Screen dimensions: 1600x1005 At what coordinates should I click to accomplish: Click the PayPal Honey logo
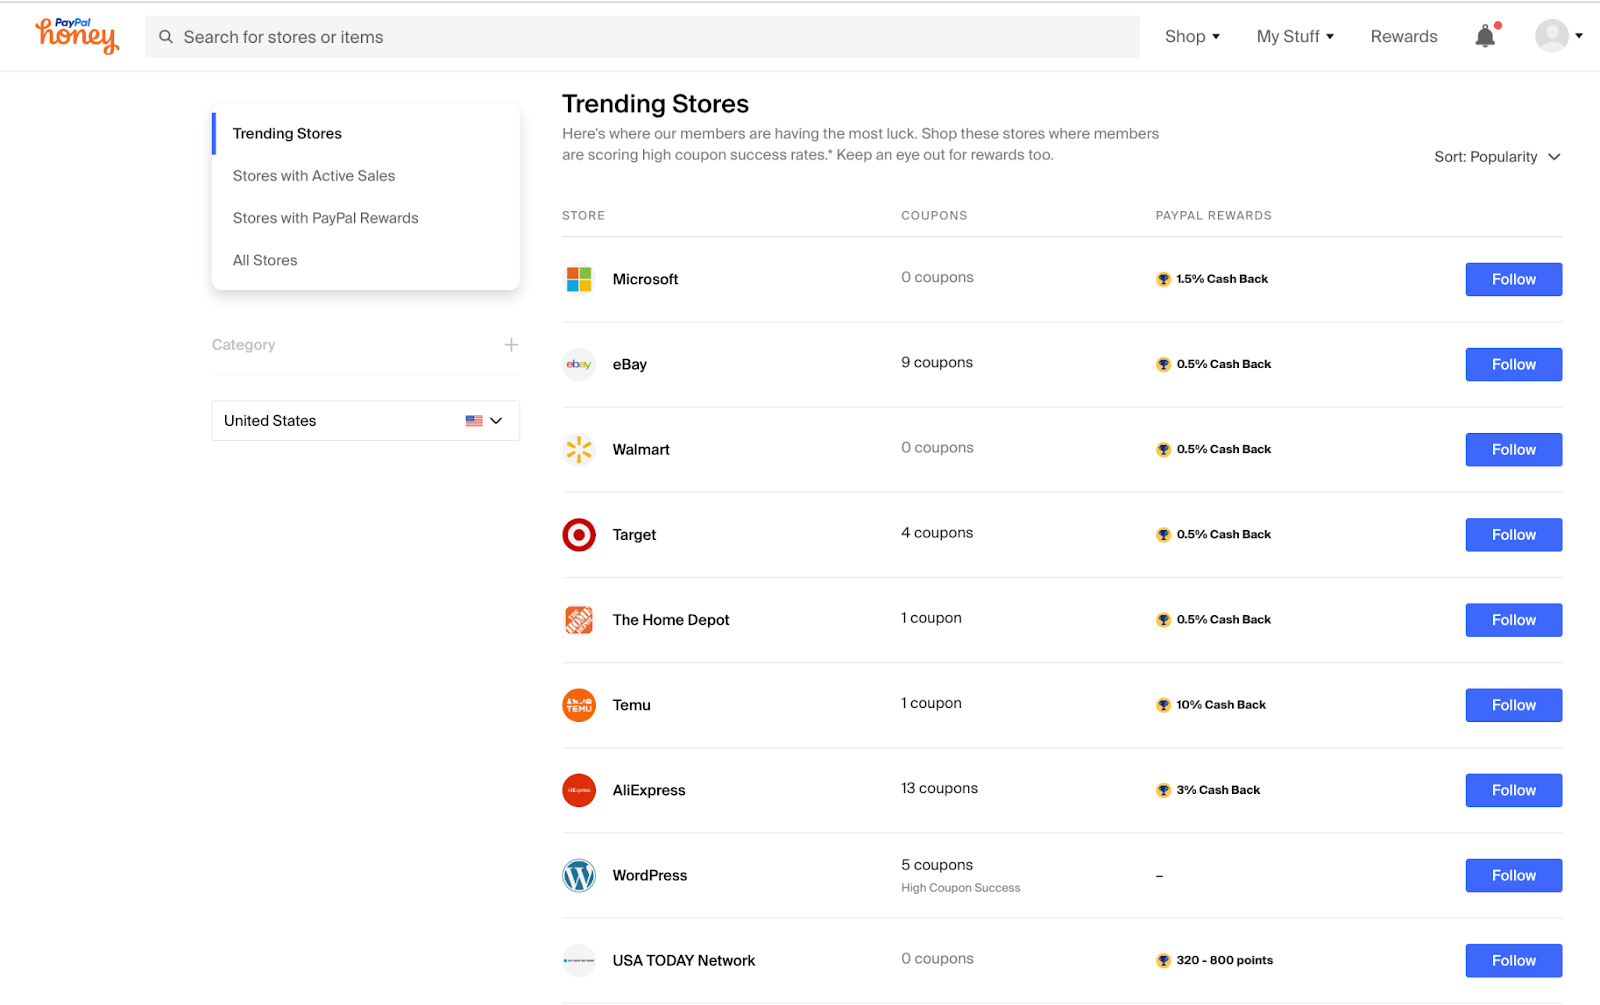click(77, 36)
